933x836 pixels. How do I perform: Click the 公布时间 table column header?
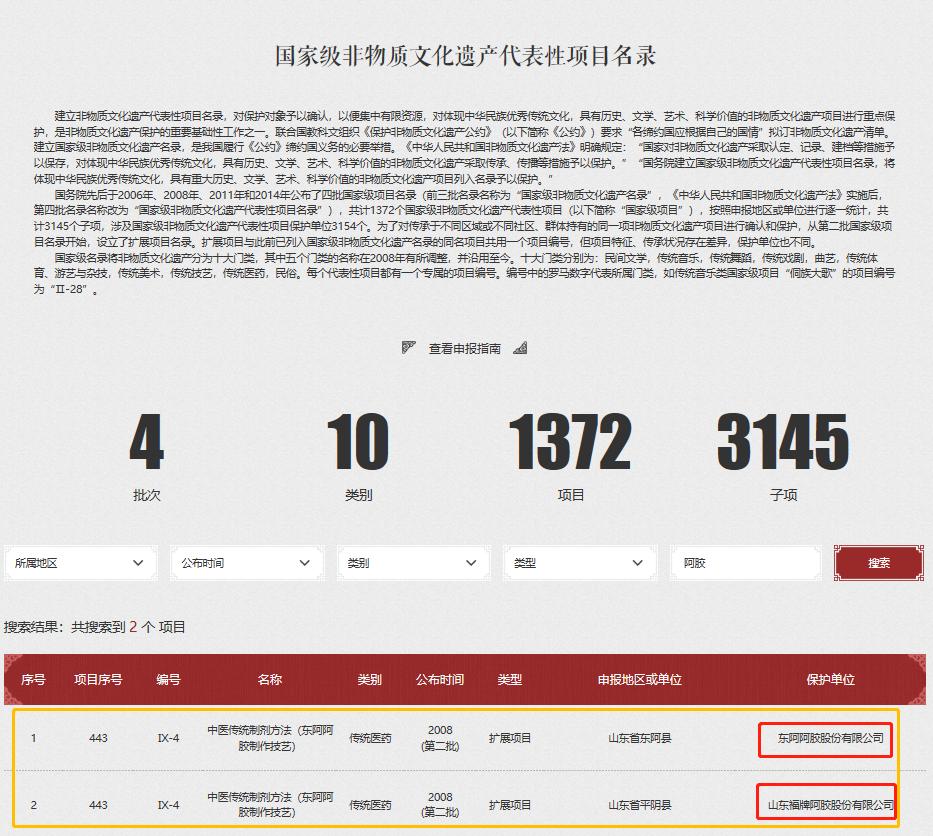point(440,679)
